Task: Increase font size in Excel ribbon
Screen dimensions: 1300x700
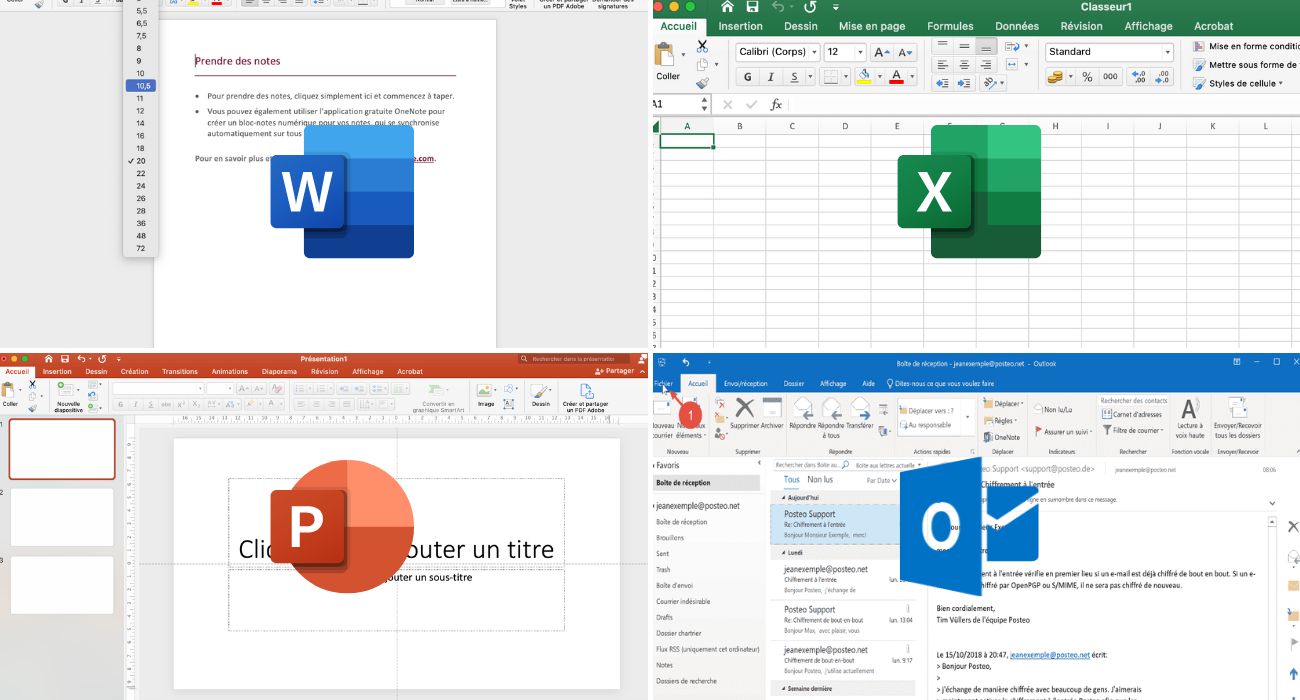Action: (x=882, y=52)
